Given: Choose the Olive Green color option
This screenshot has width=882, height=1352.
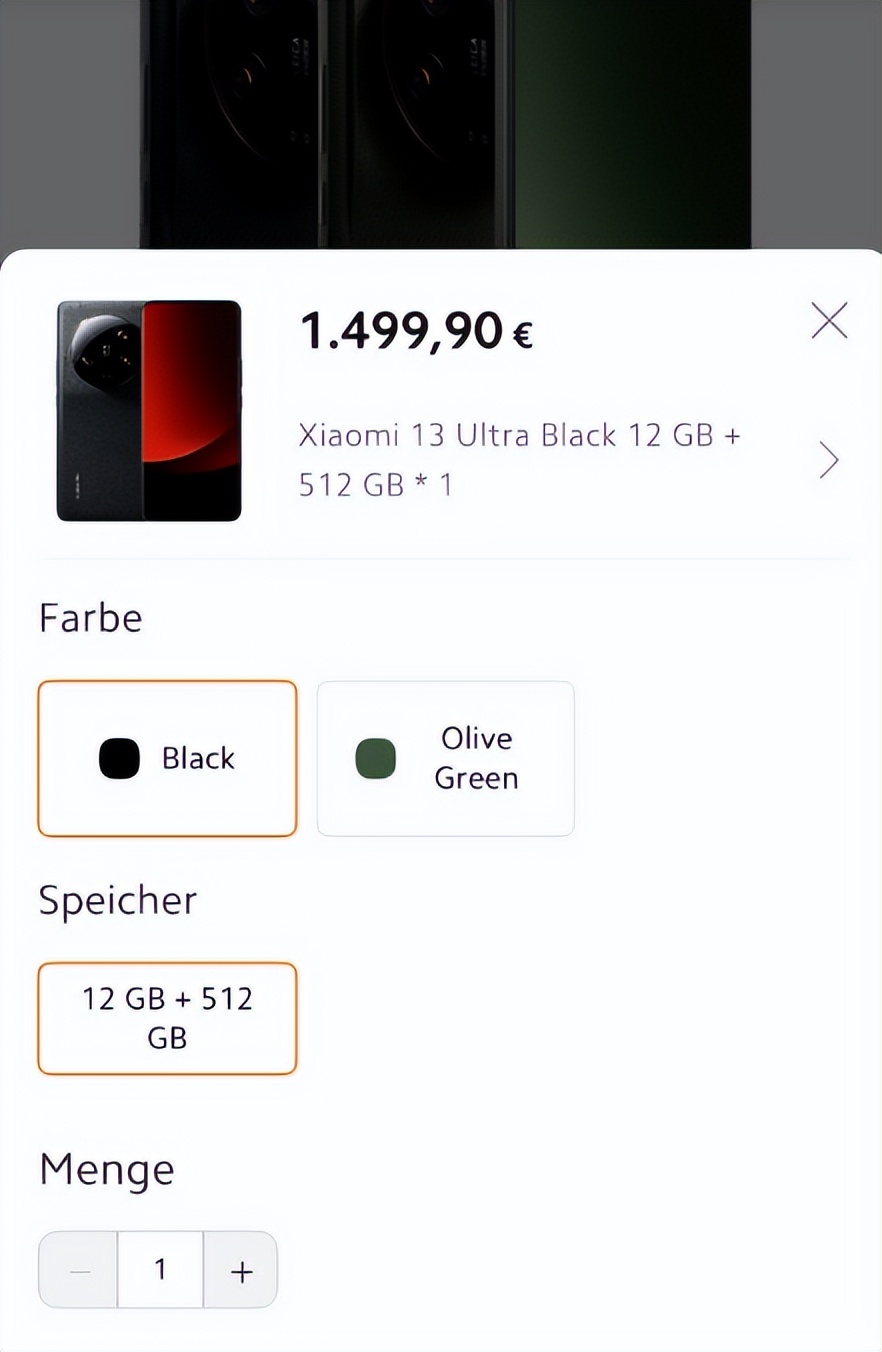Looking at the screenshot, I should tap(445, 758).
